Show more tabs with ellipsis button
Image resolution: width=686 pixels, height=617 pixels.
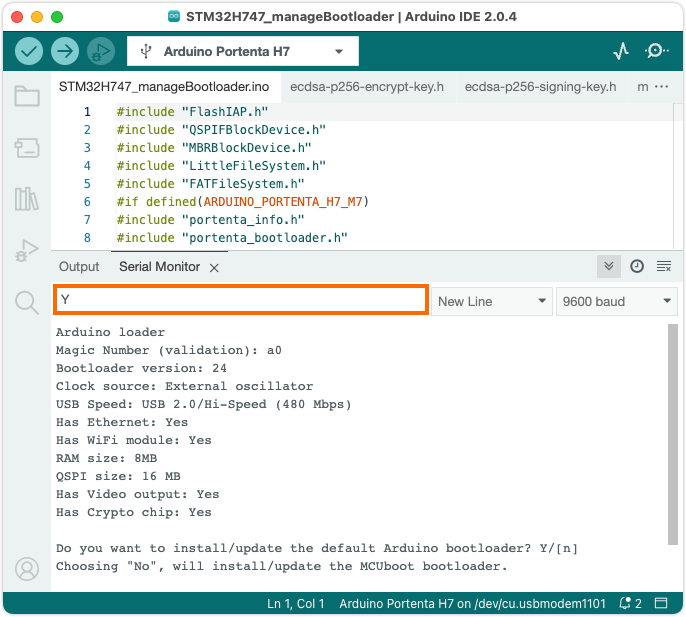661,87
